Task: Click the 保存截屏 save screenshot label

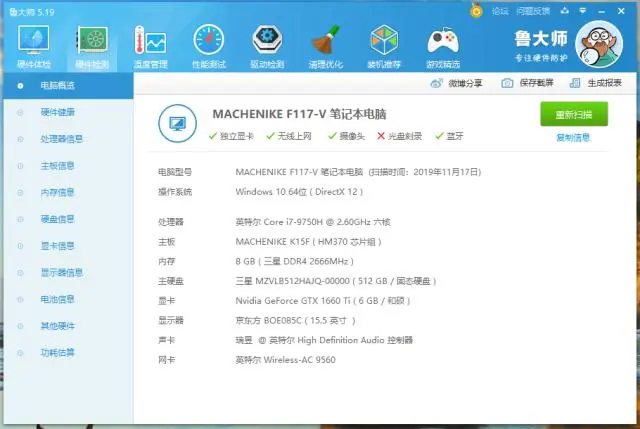Action: [536, 83]
